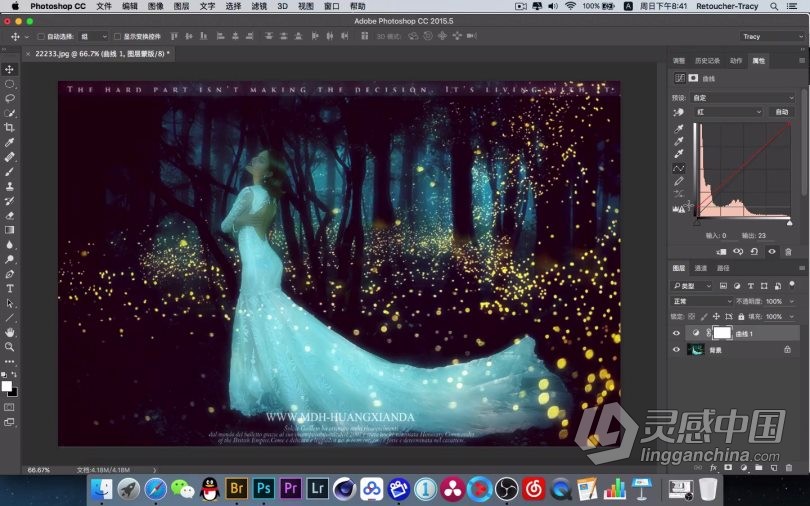The width and height of the screenshot is (810, 506).
Task: Toggle lock all padlock in Layers
Action: pyautogui.click(x=741, y=317)
